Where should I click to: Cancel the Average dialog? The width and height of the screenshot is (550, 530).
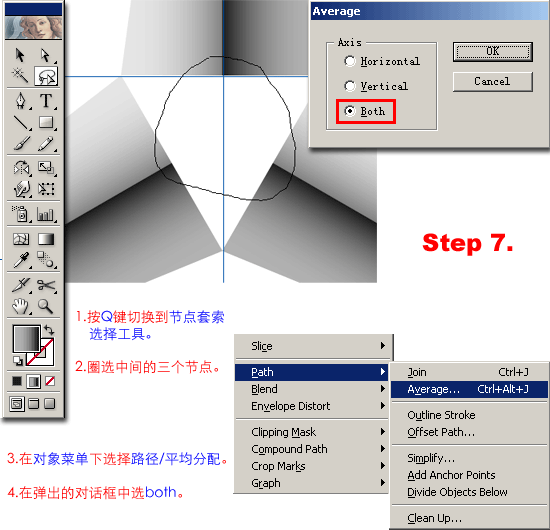[x=492, y=81]
